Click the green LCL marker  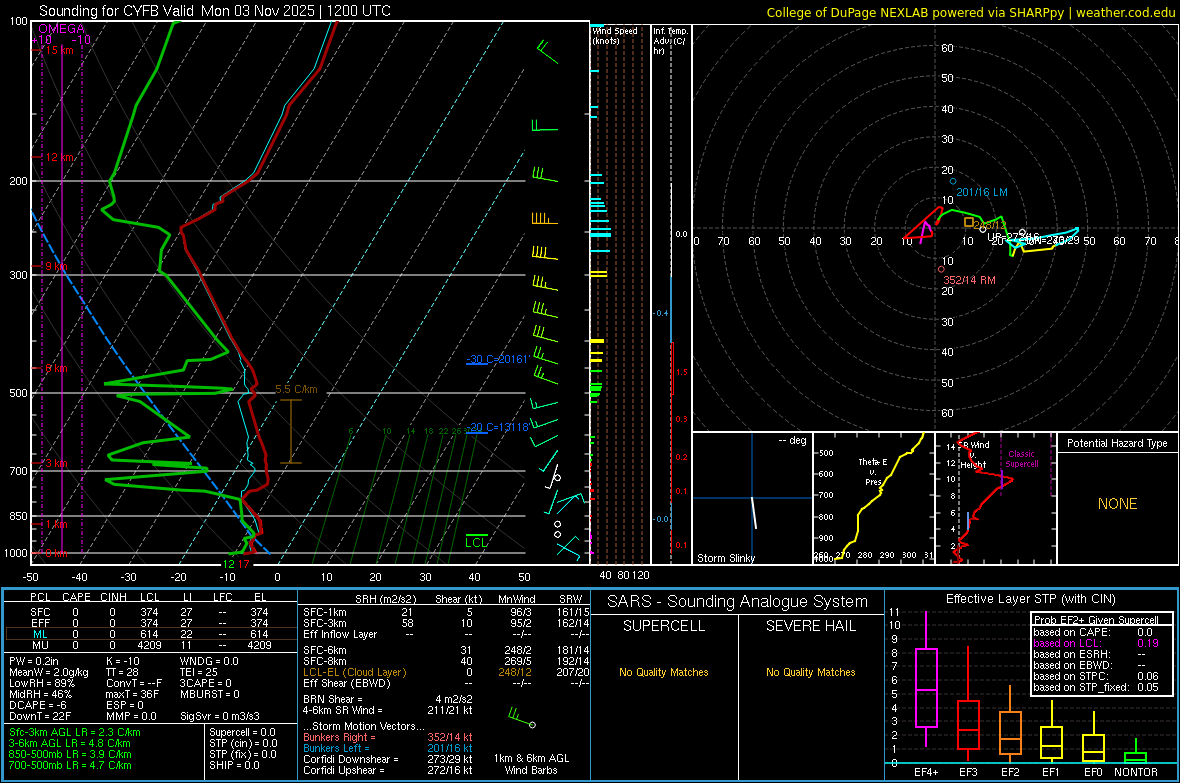coord(476,542)
